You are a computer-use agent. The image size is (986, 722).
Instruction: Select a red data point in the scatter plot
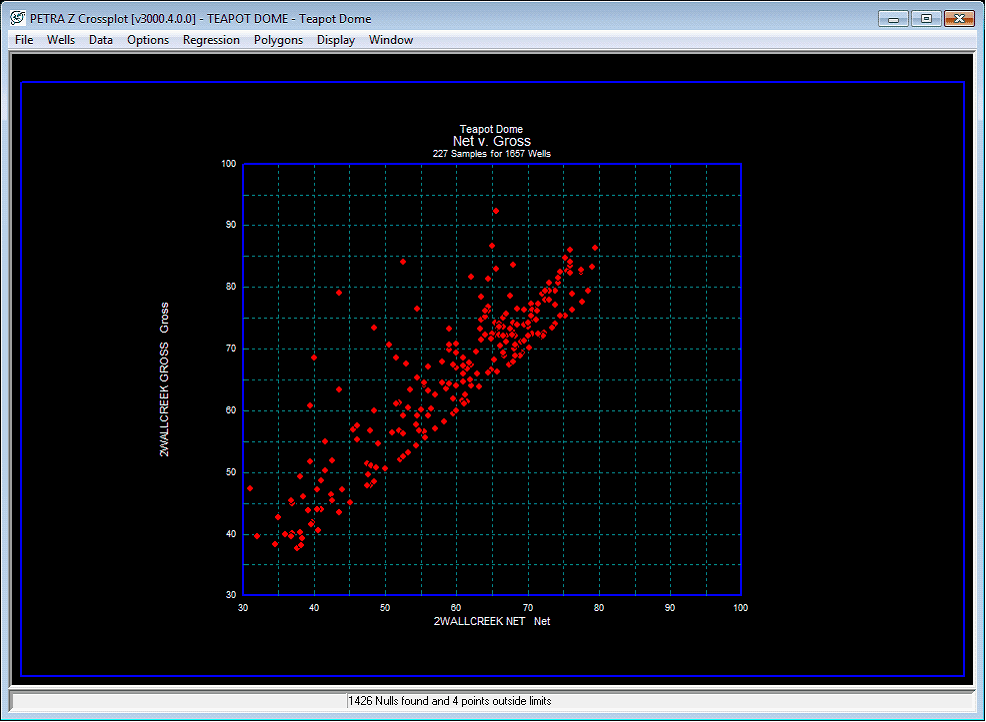click(x=495, y=211)
